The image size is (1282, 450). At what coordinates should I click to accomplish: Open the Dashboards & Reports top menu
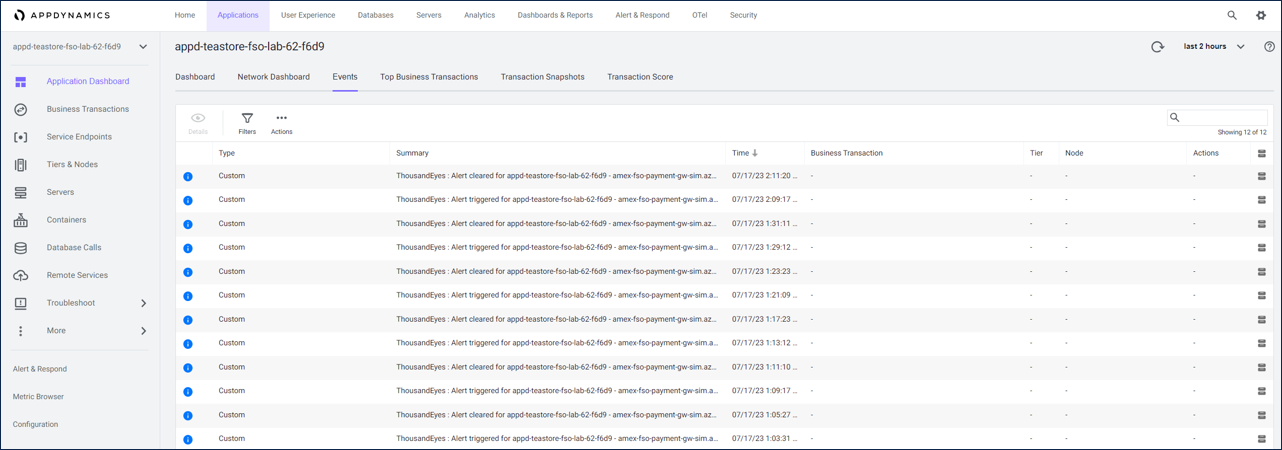(555, 16)
